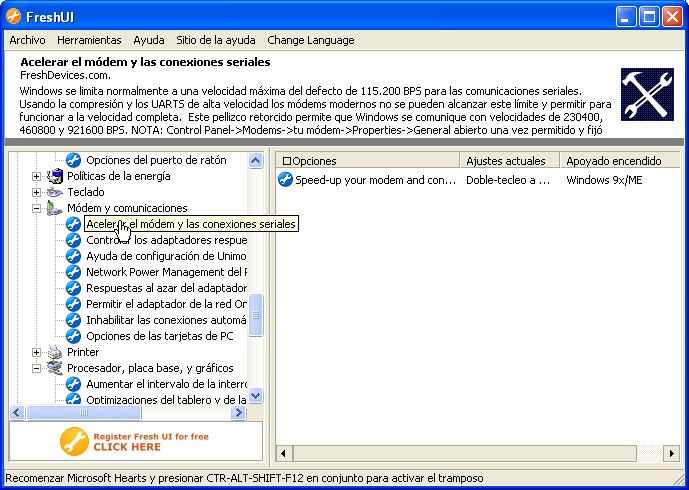689x490 pixels.
Task: Toggle the Opciones column header checkbox
Action: [286, 161]
